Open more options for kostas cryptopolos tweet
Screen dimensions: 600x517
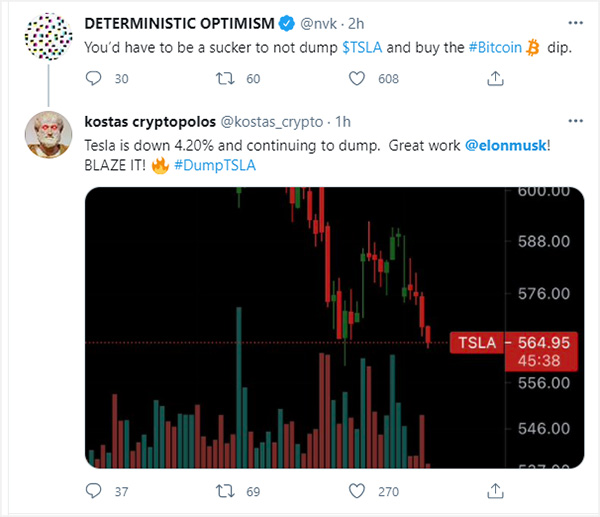[x=576, y=121]
